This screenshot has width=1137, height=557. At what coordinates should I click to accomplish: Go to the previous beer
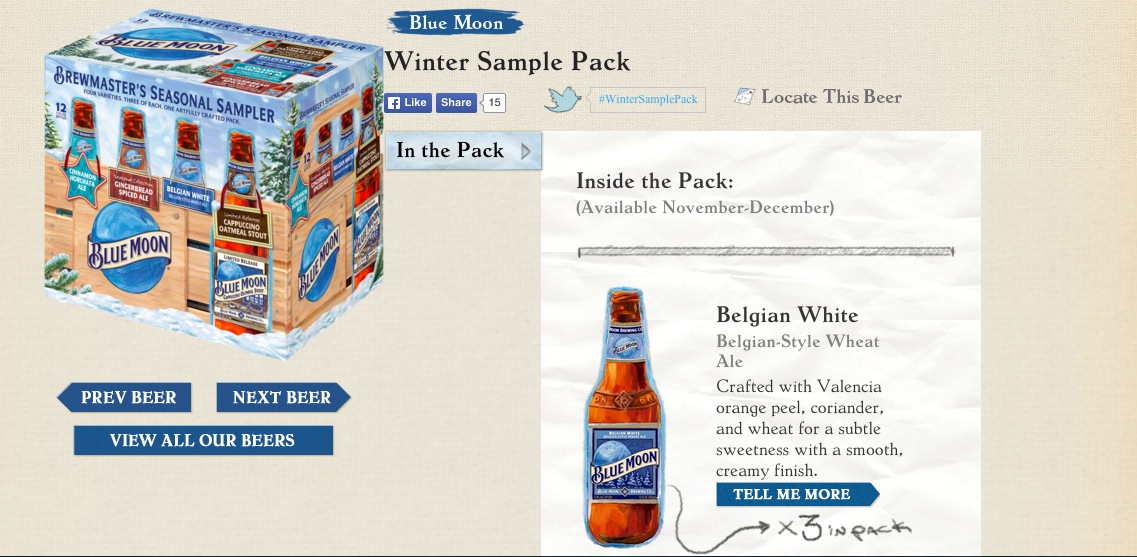click(x=124, y=397)
